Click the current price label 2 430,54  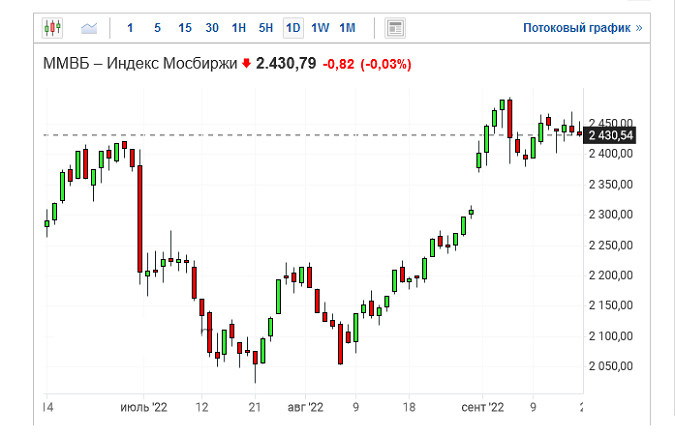point(610,135)
